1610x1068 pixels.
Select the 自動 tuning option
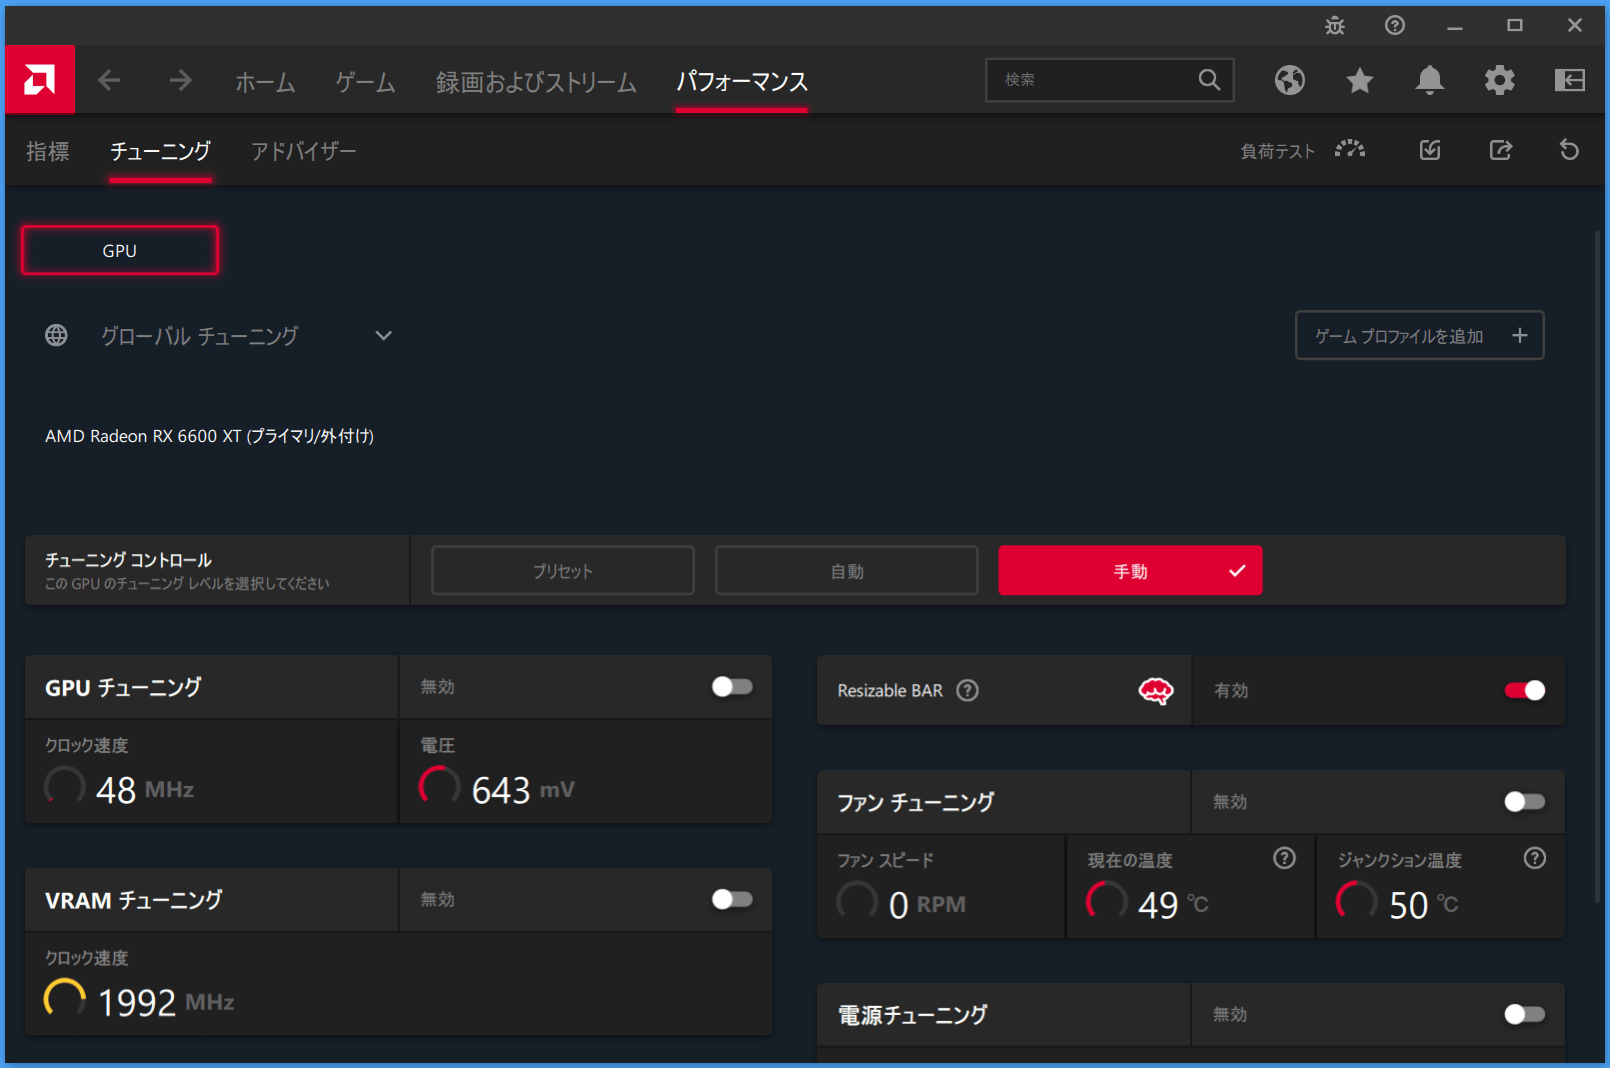847,571
